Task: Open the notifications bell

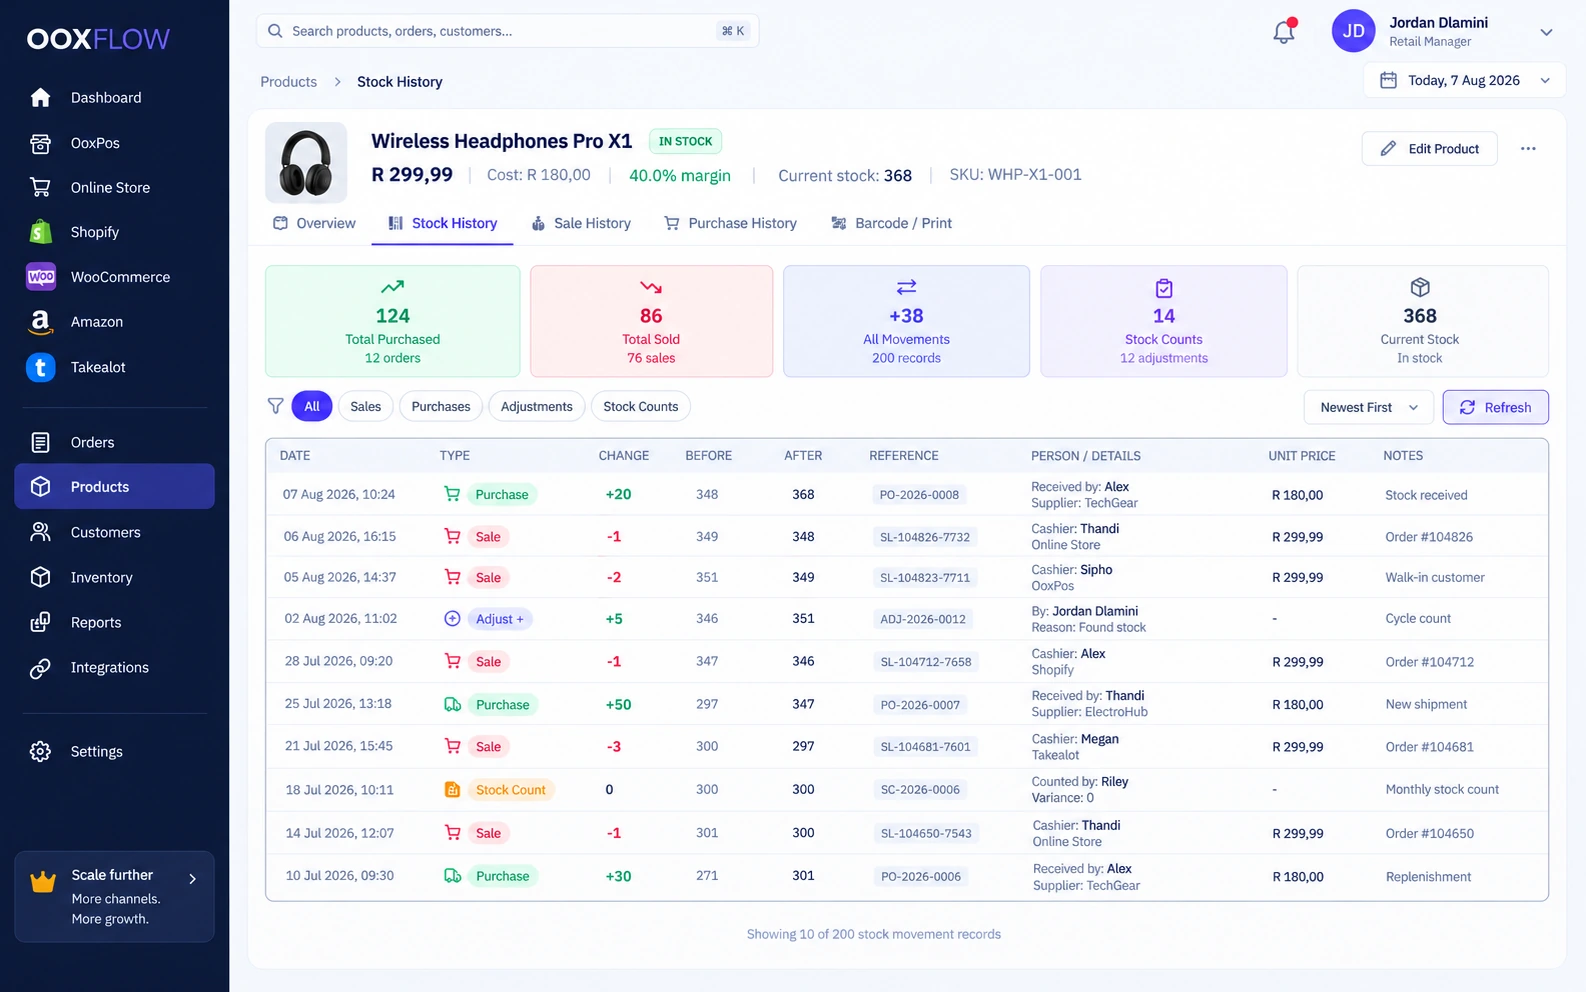Action: pos(1284,31)
